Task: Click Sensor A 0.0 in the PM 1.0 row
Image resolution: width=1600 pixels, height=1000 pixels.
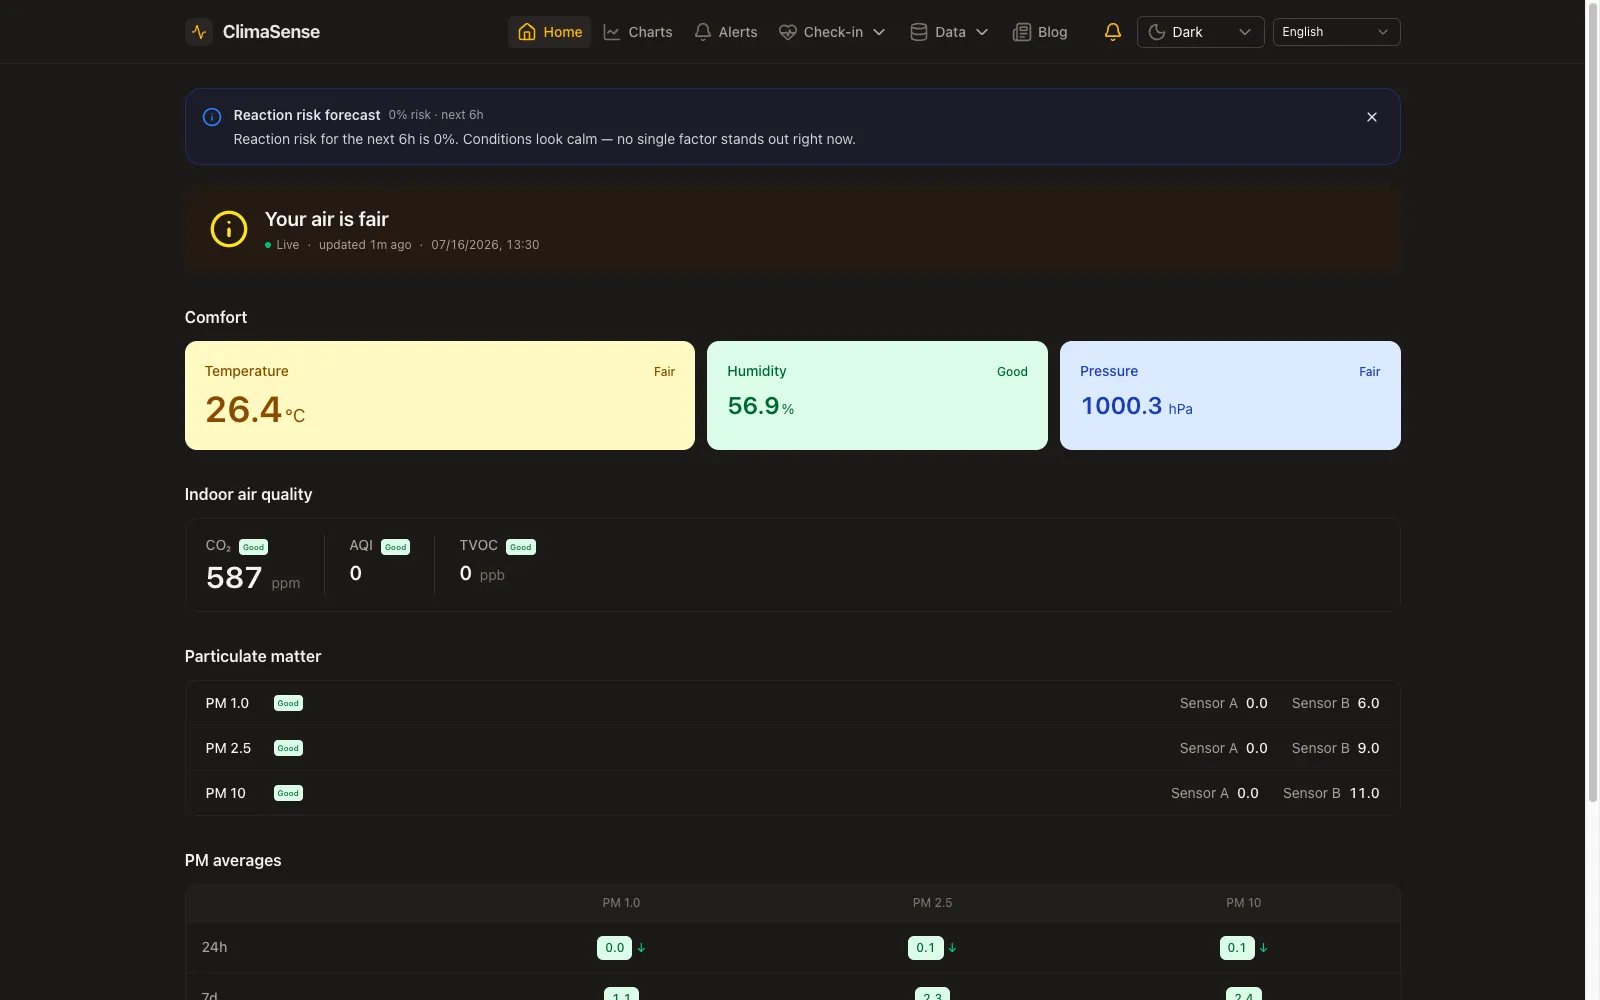Action: click(x=1224, y=703)
